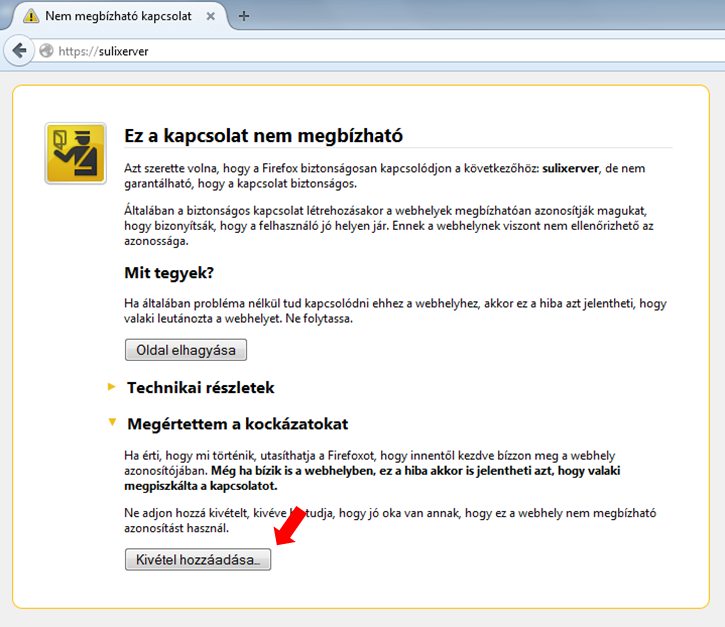Click the 'Technikai részletek' heading

tap(200, 387)
